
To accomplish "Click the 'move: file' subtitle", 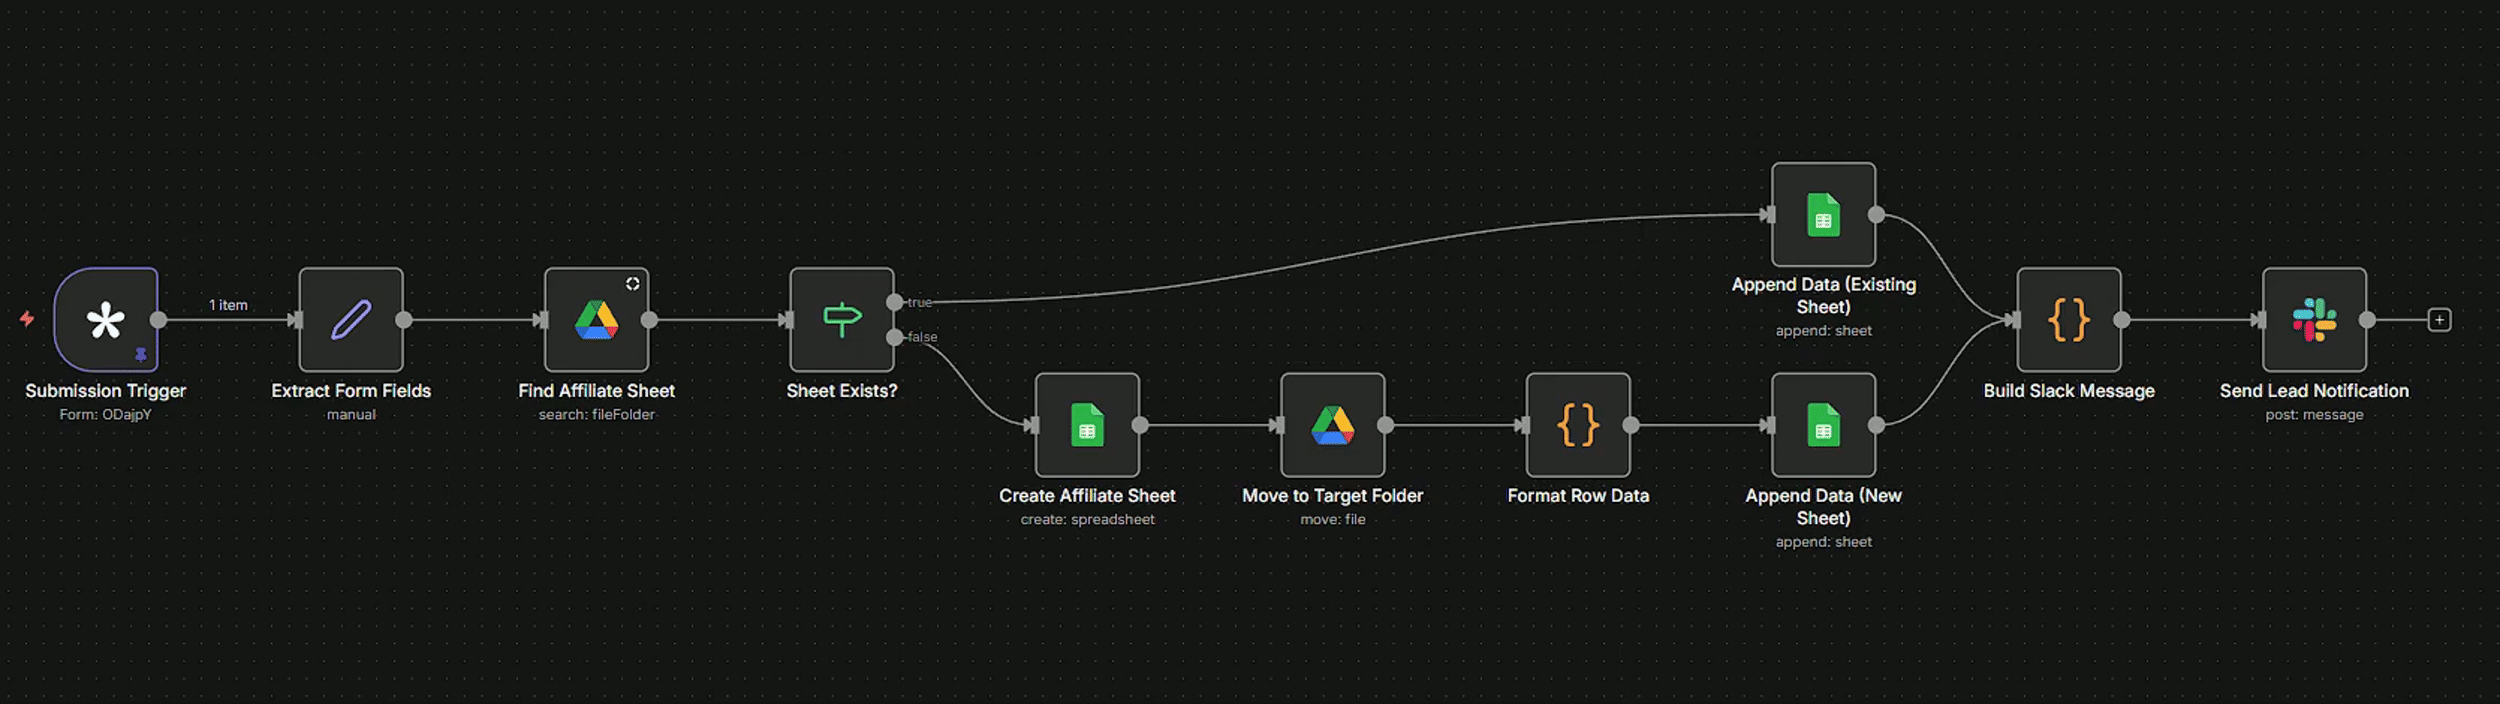I will tap(1333, 520).
